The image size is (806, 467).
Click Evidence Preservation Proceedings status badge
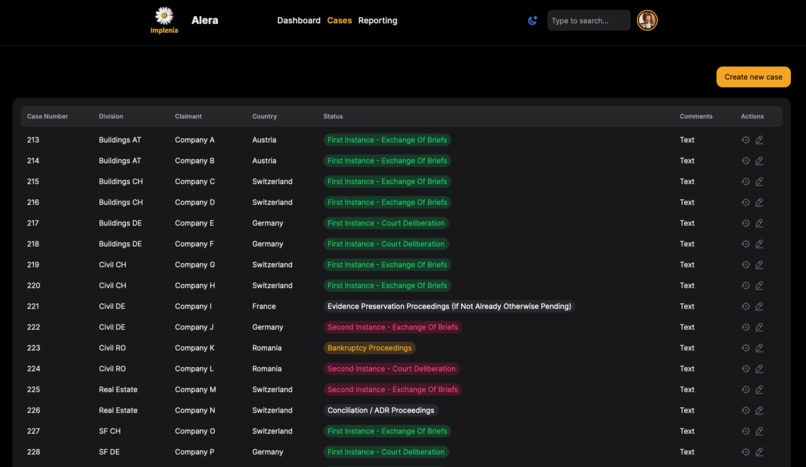(x=449, y=306)
